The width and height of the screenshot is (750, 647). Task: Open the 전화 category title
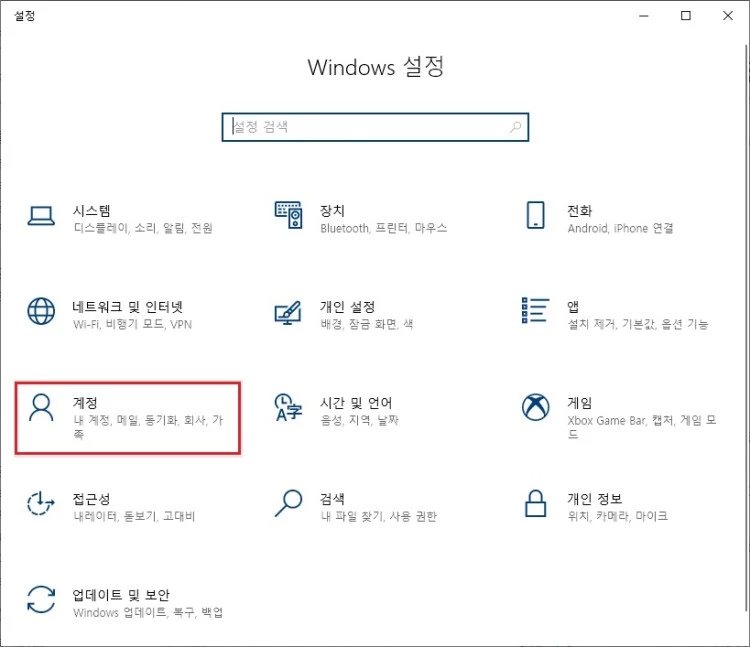580,210
